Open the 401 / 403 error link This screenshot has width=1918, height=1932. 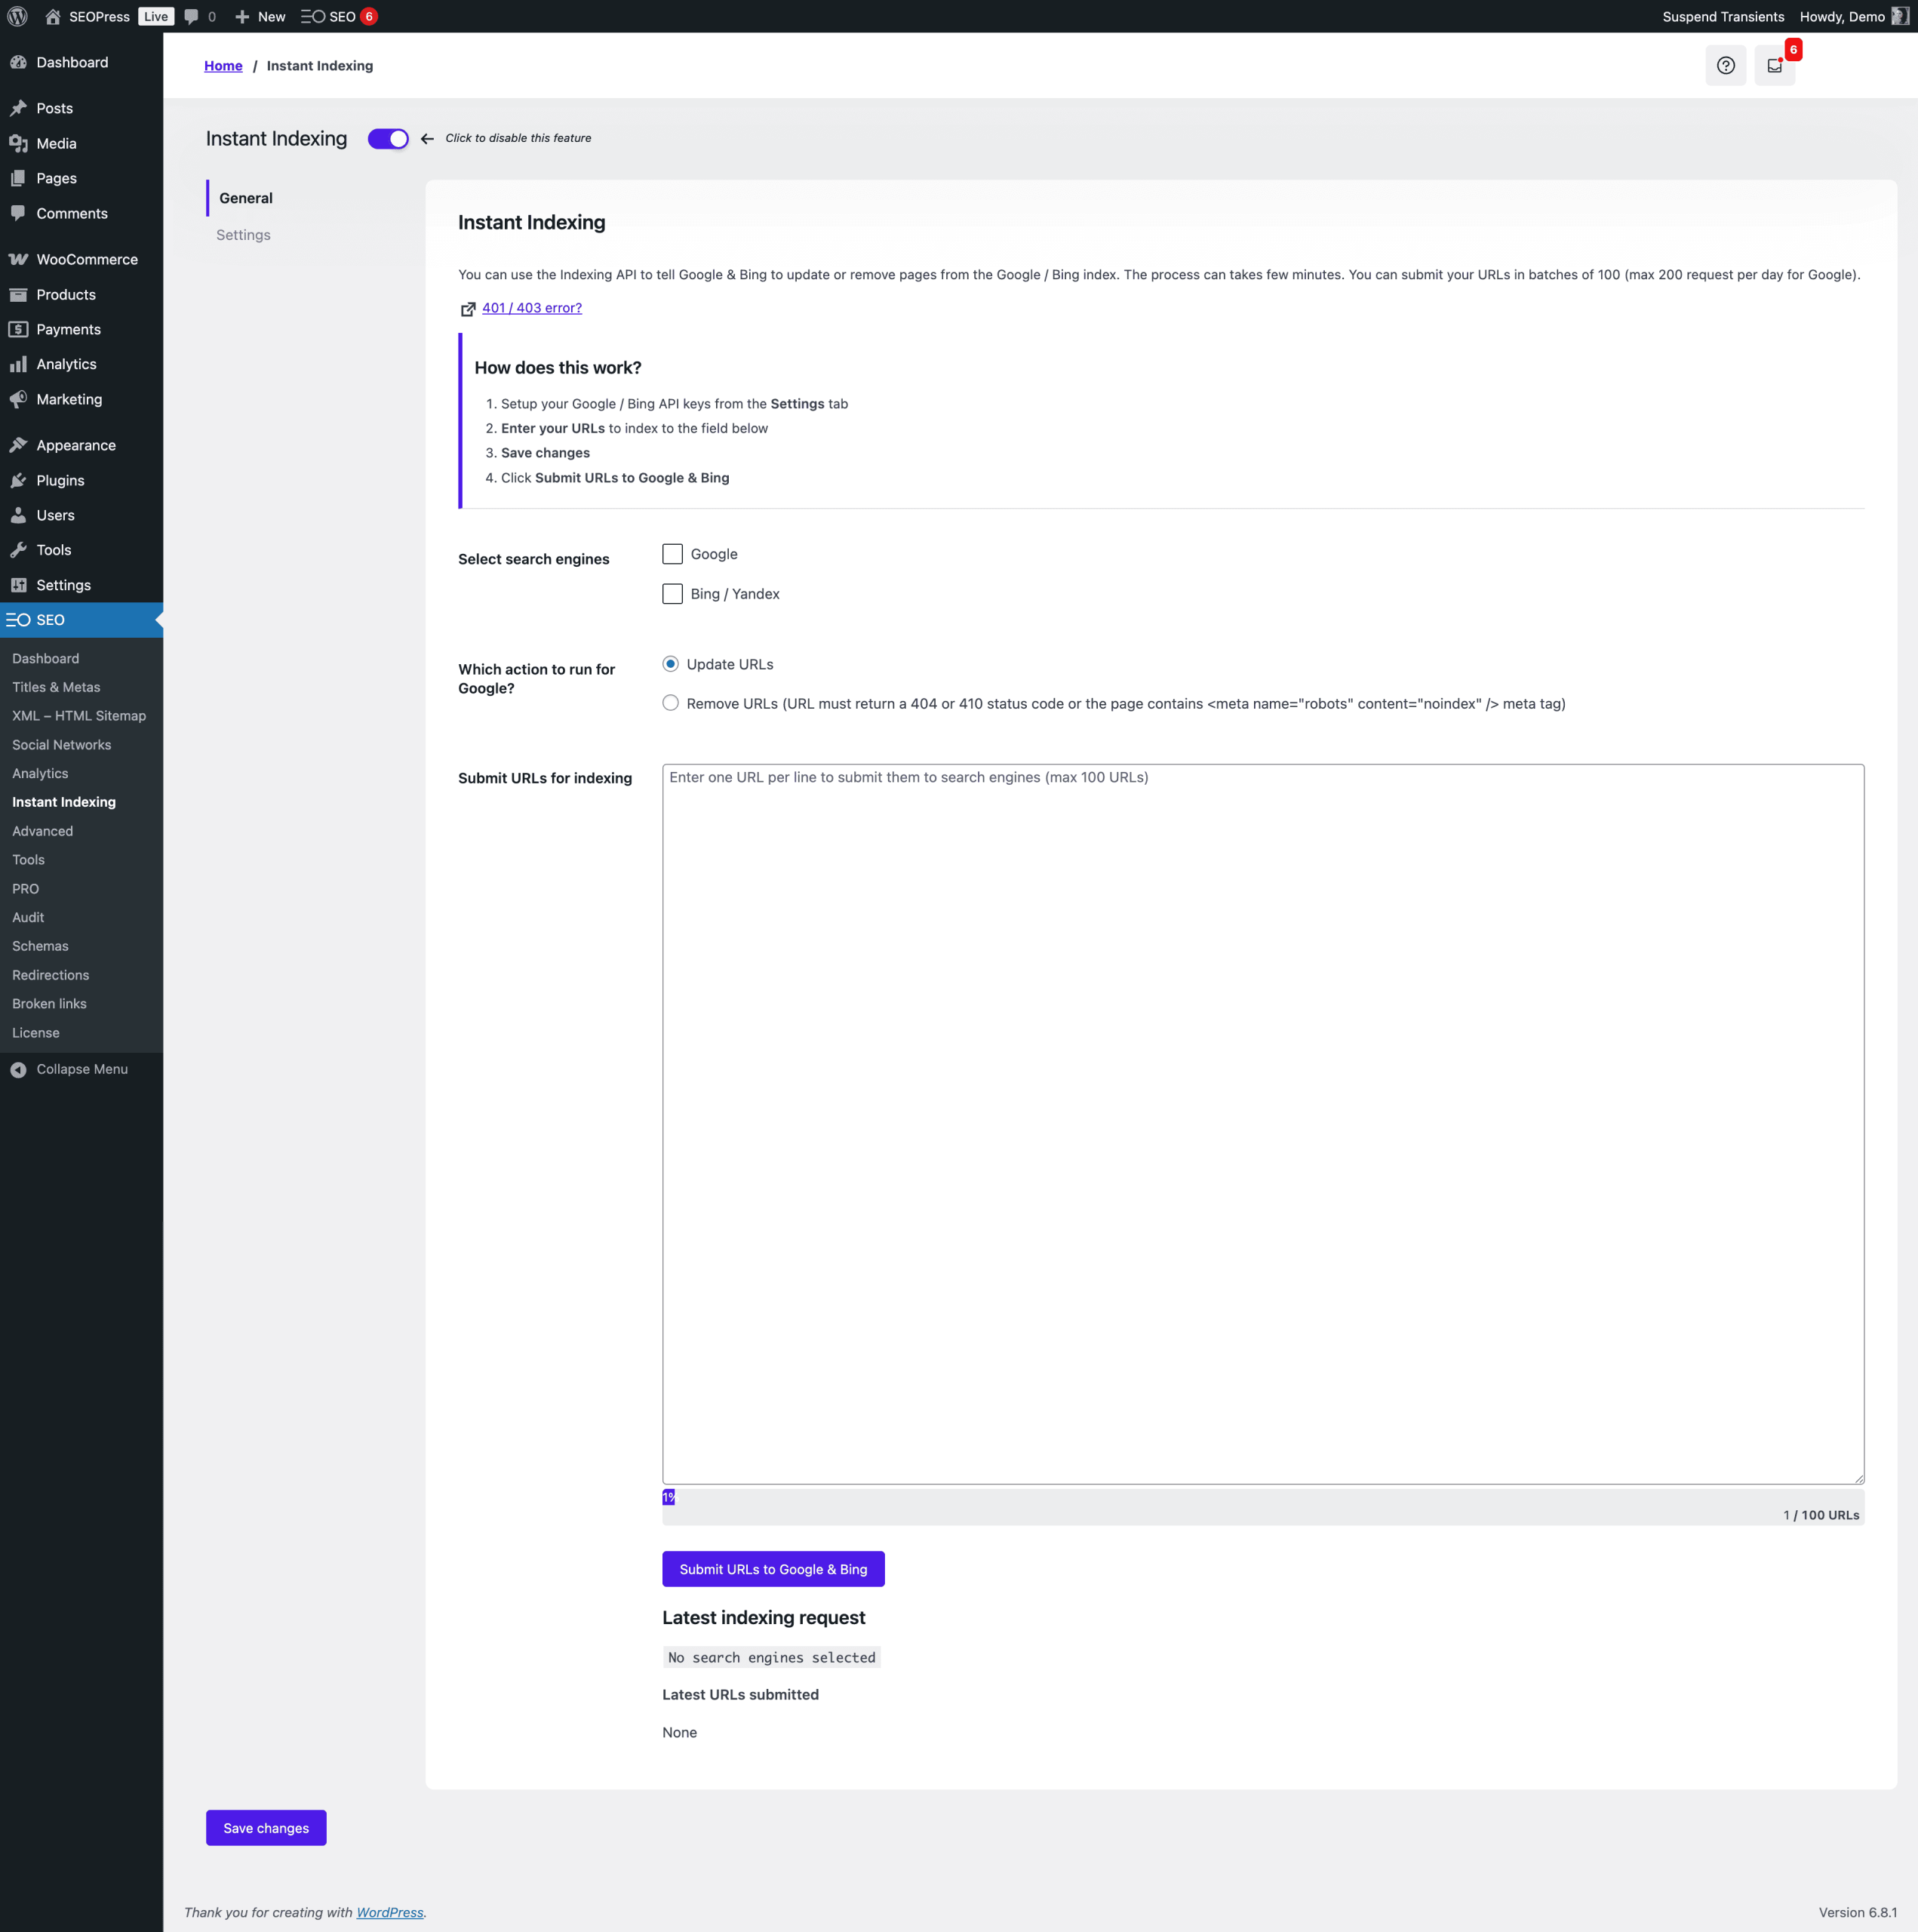tap(531, 308)
